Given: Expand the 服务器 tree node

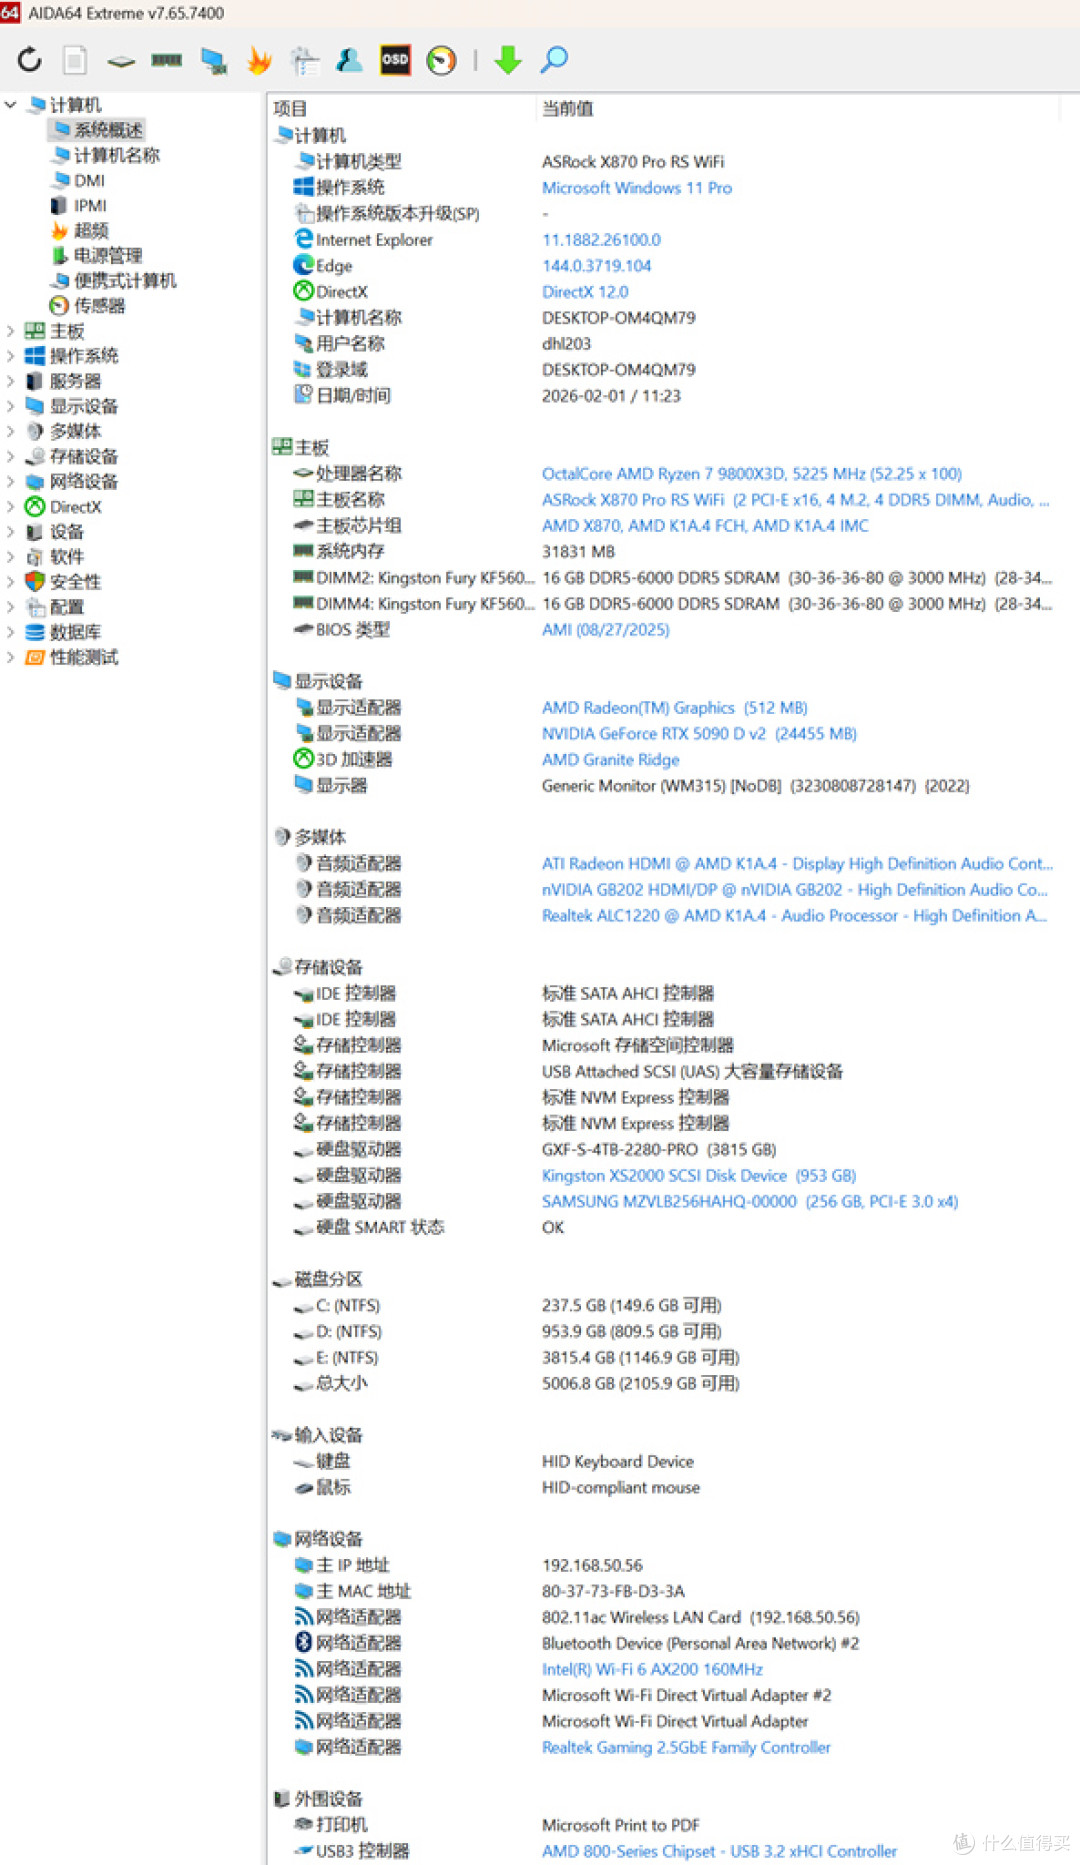Looking at the screenshot, I should click(x=10, y=381).
